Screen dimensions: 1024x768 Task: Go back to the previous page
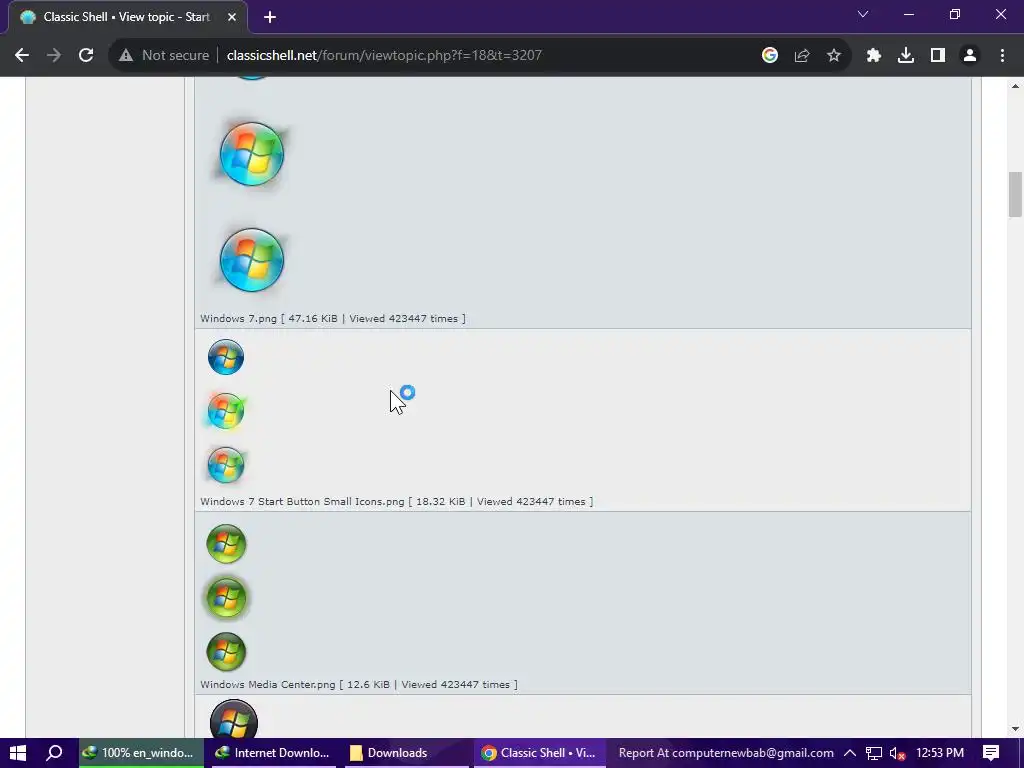pyautogui.click(x=22, y=56)
